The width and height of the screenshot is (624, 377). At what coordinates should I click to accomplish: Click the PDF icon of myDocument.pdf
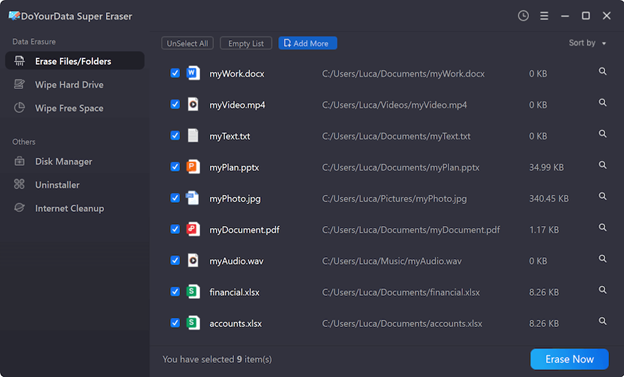[193, 229]
